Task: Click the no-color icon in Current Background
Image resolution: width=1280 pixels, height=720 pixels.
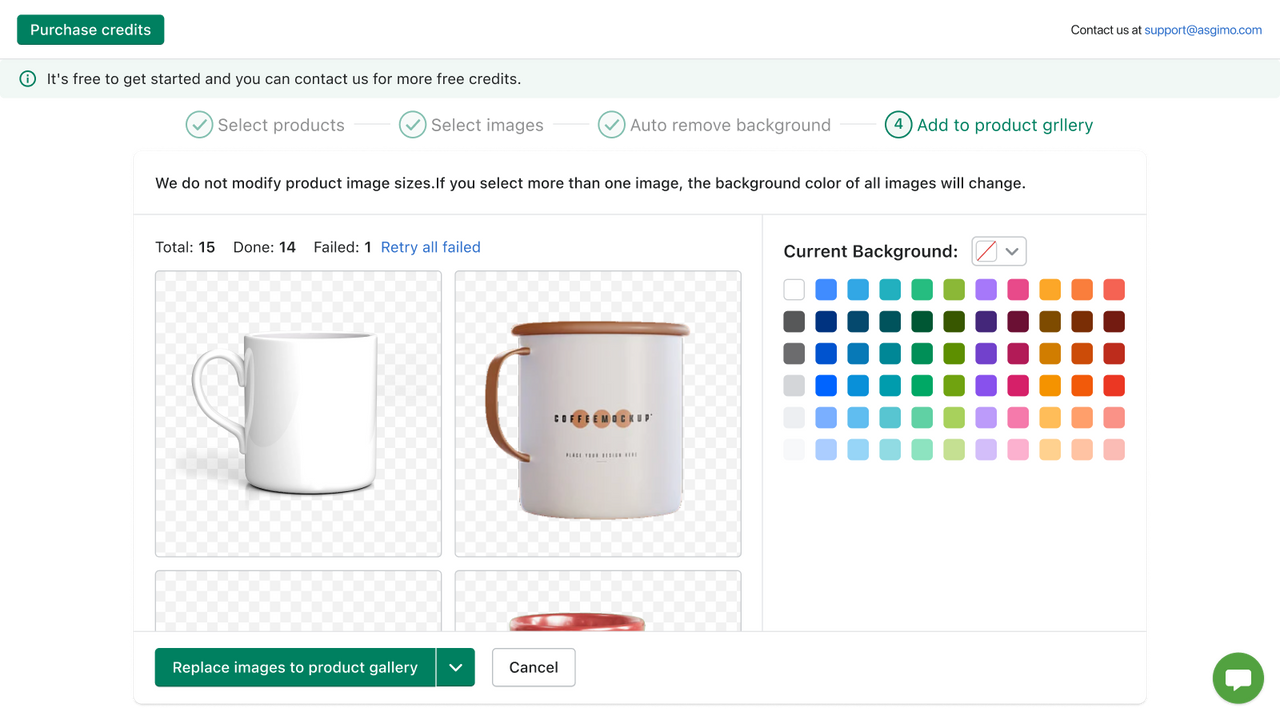Action: 986,251
